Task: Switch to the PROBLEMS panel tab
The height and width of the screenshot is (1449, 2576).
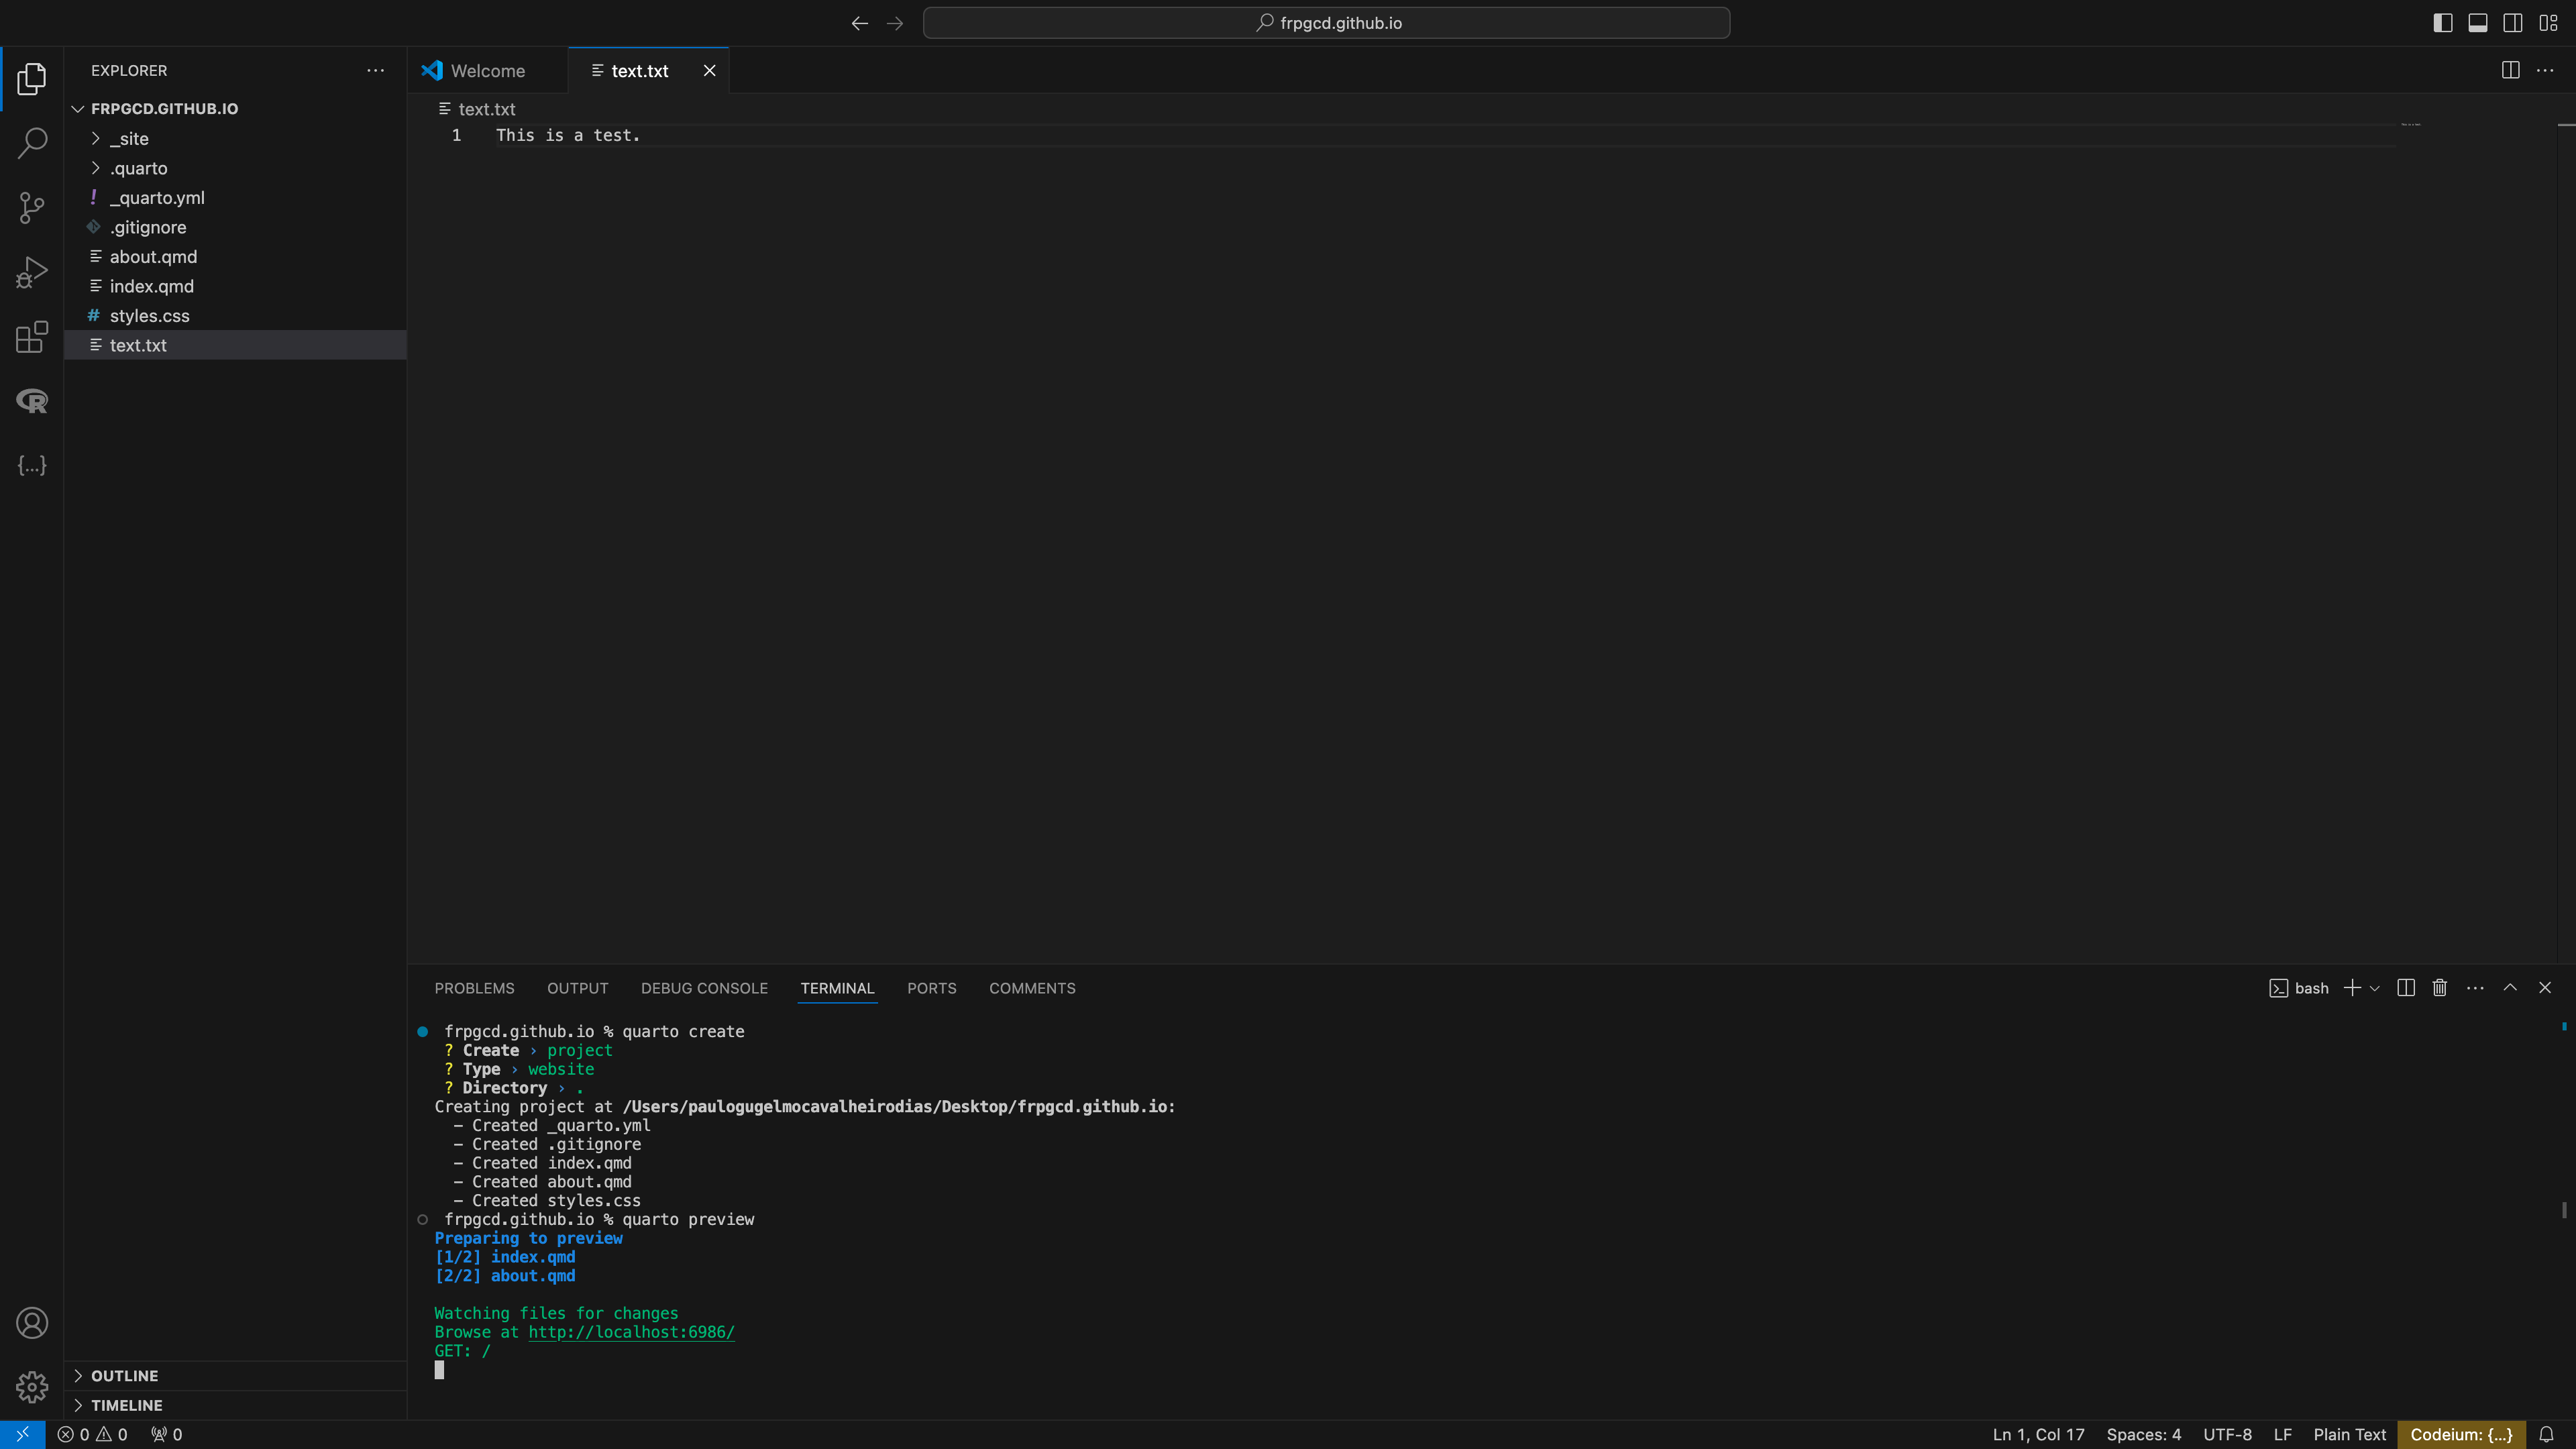Action: point(474,988)
